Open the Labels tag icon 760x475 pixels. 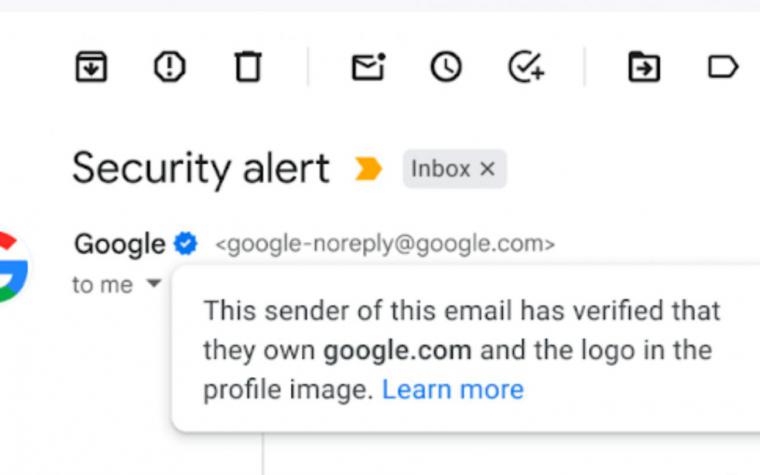pos(723,66)
